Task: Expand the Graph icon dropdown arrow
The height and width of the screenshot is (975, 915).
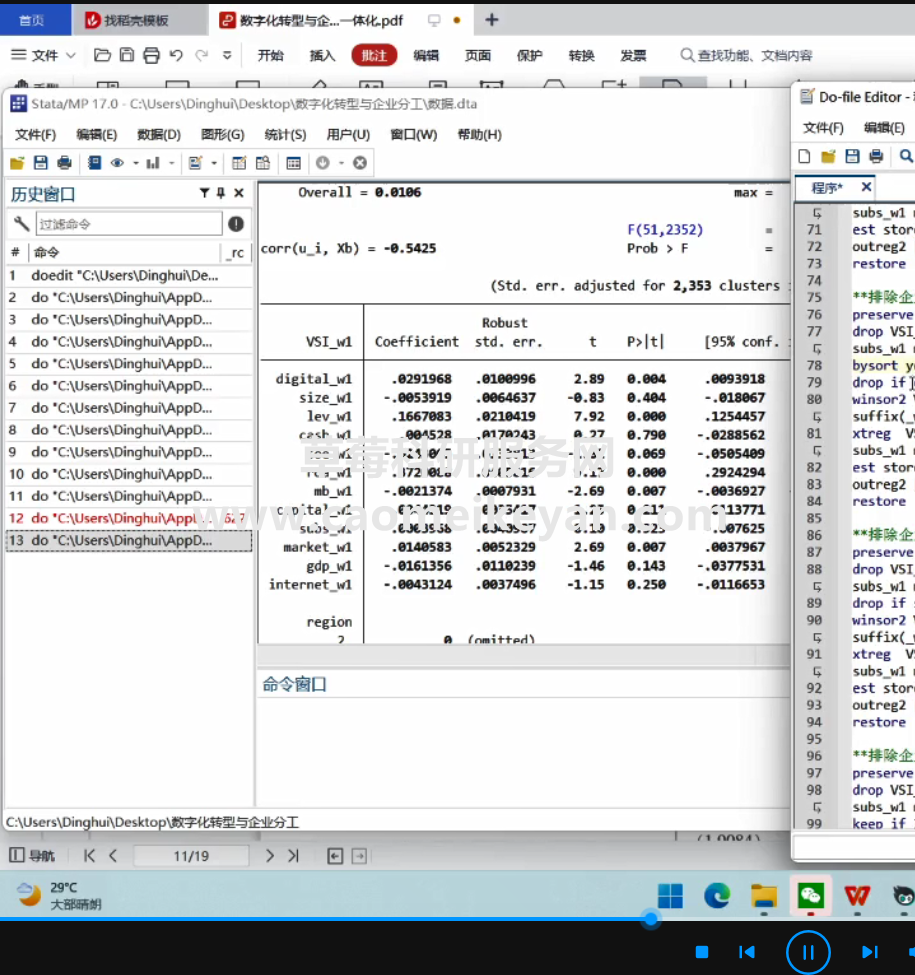Action: 171,164
